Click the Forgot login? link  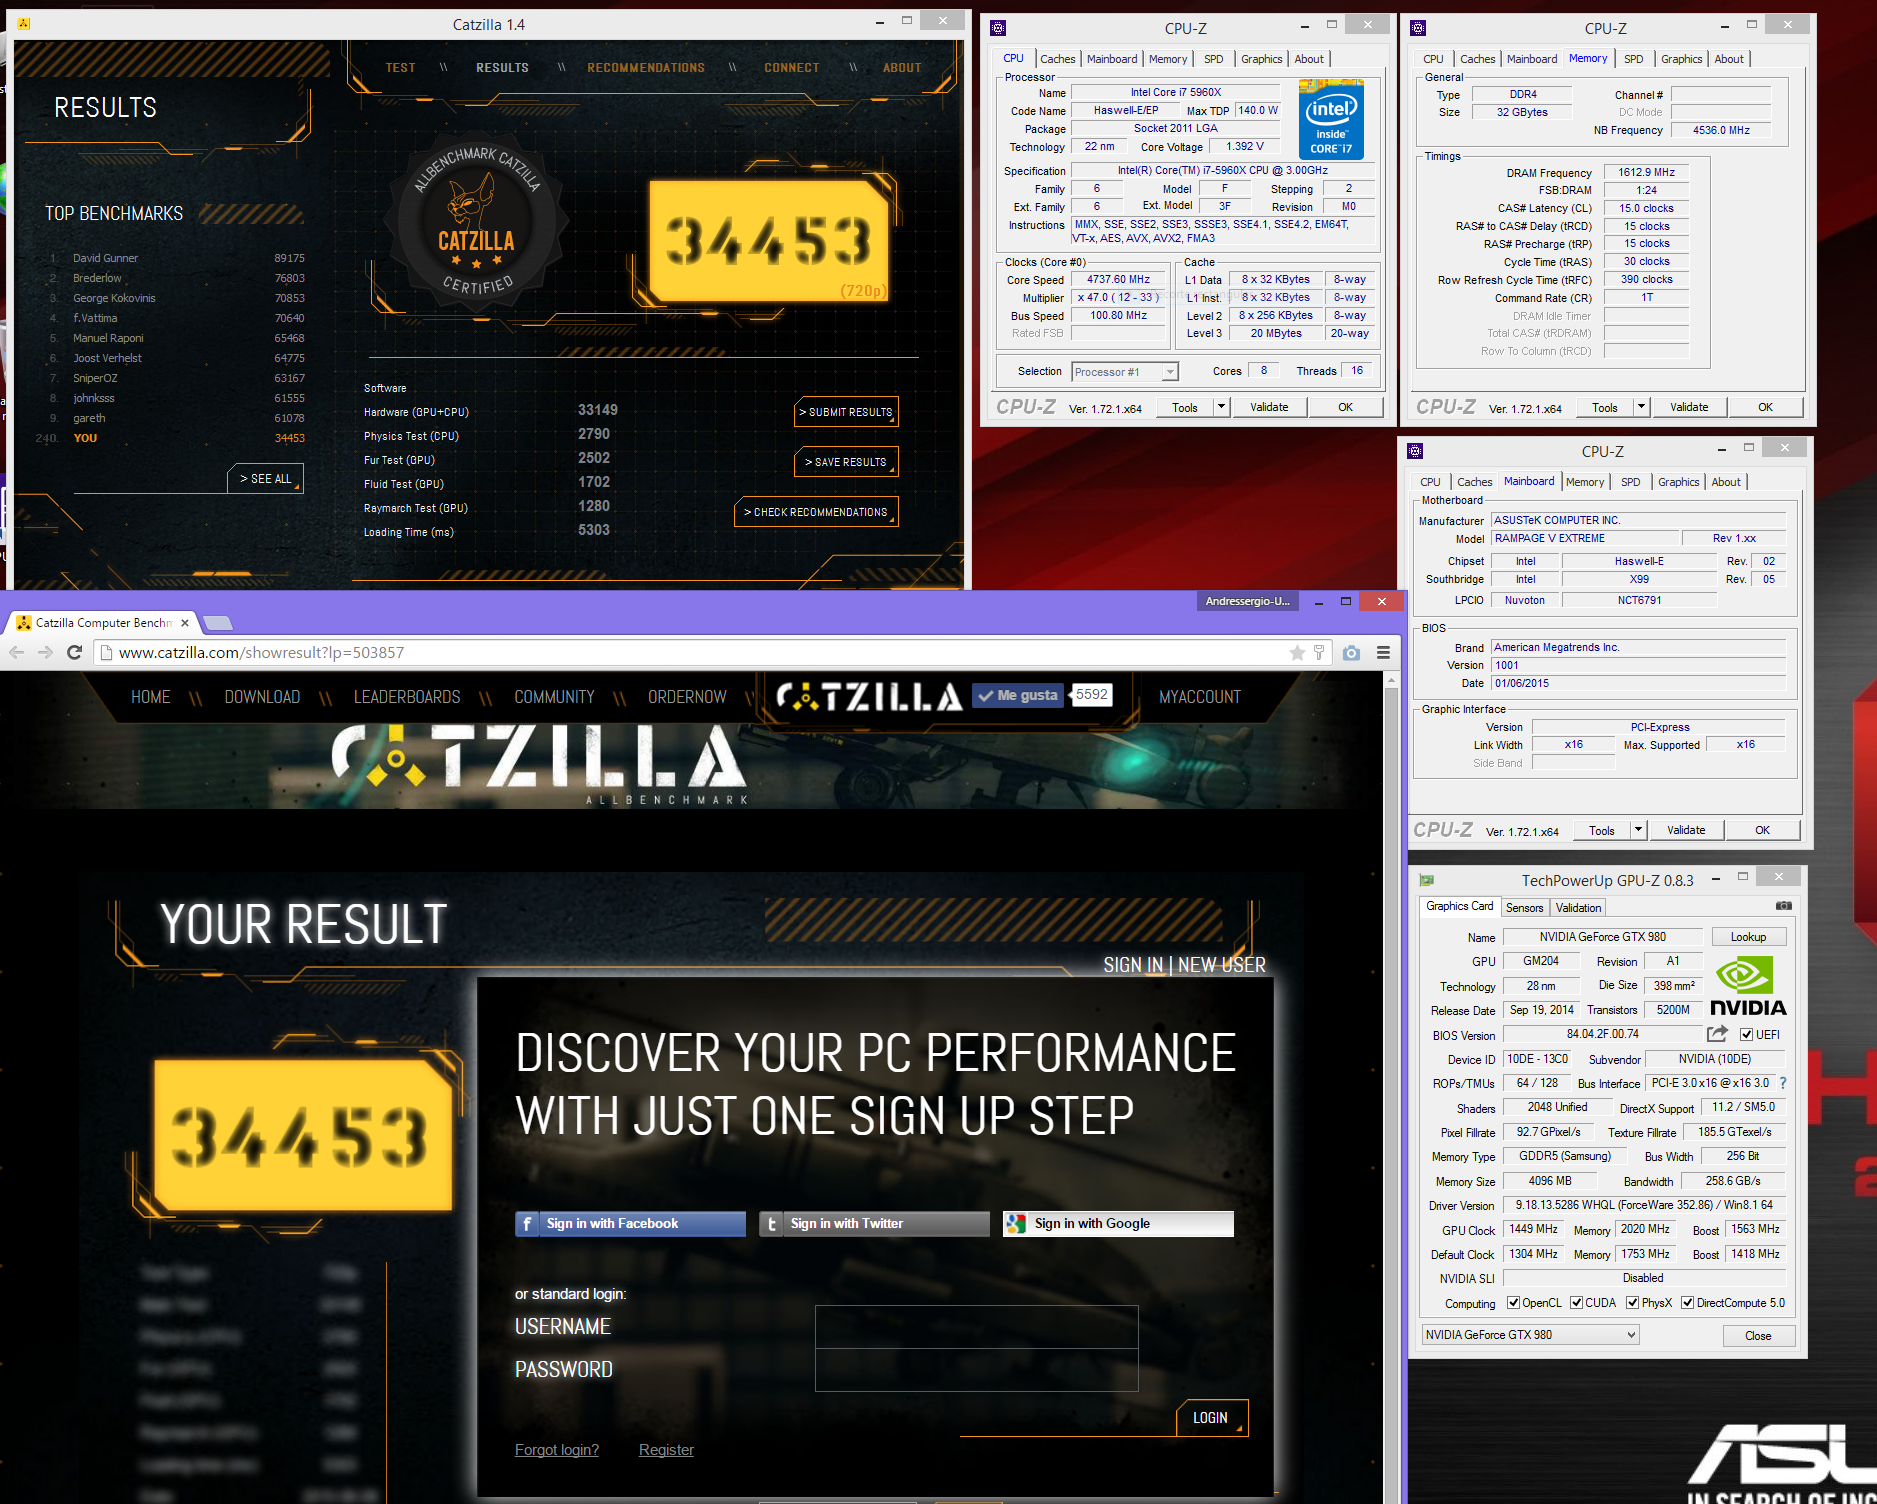[x=557, y=1450]
